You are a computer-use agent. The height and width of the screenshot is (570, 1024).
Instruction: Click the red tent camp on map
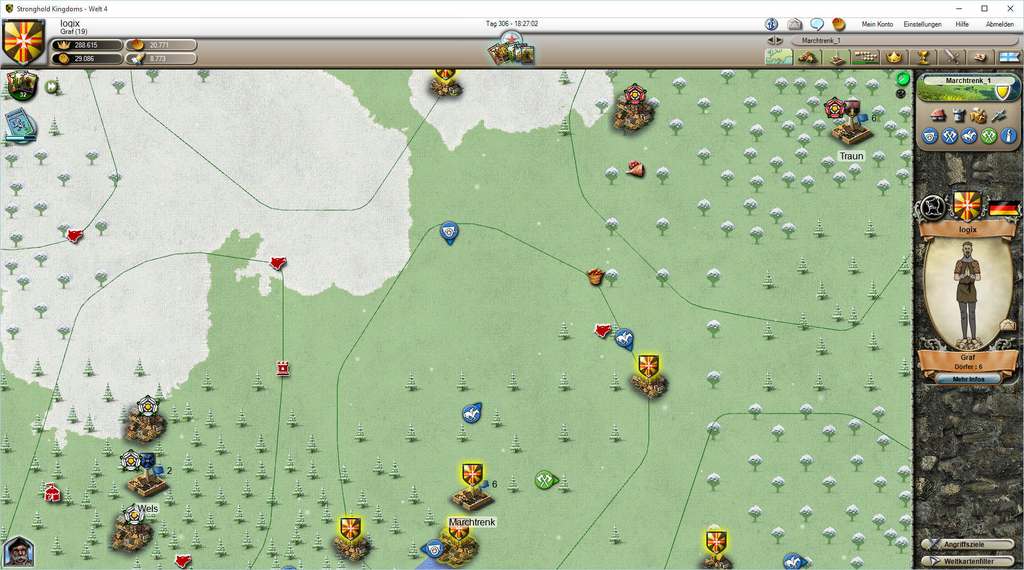(x=53, y=492)
